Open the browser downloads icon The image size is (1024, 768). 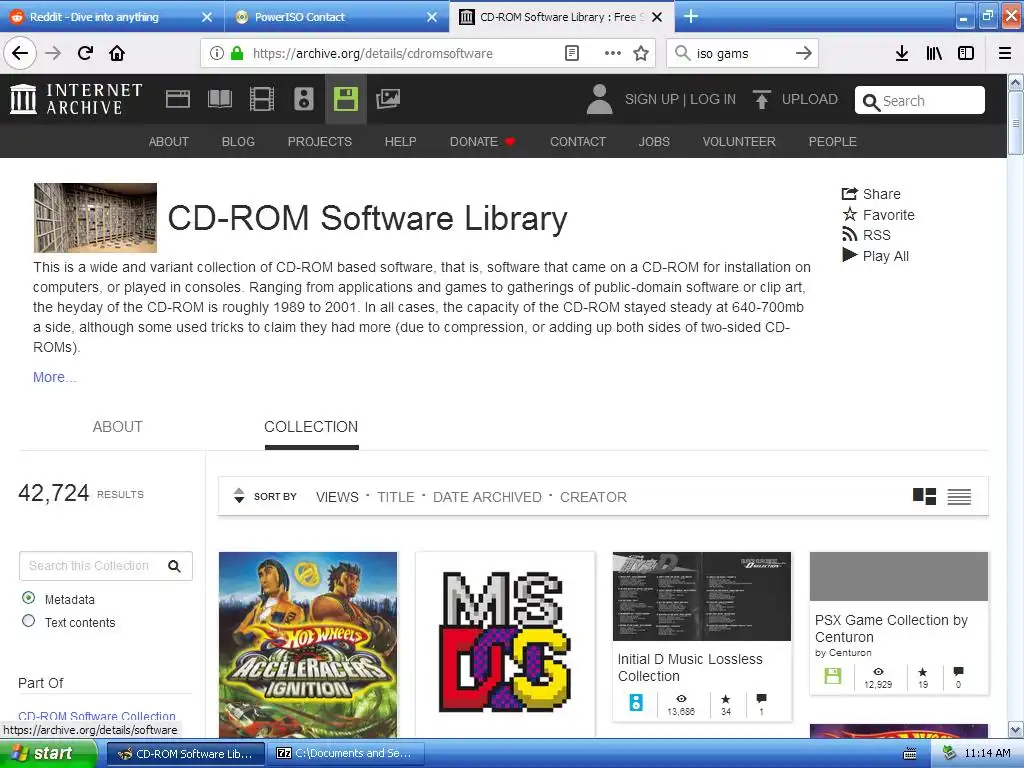click(901, 53)
